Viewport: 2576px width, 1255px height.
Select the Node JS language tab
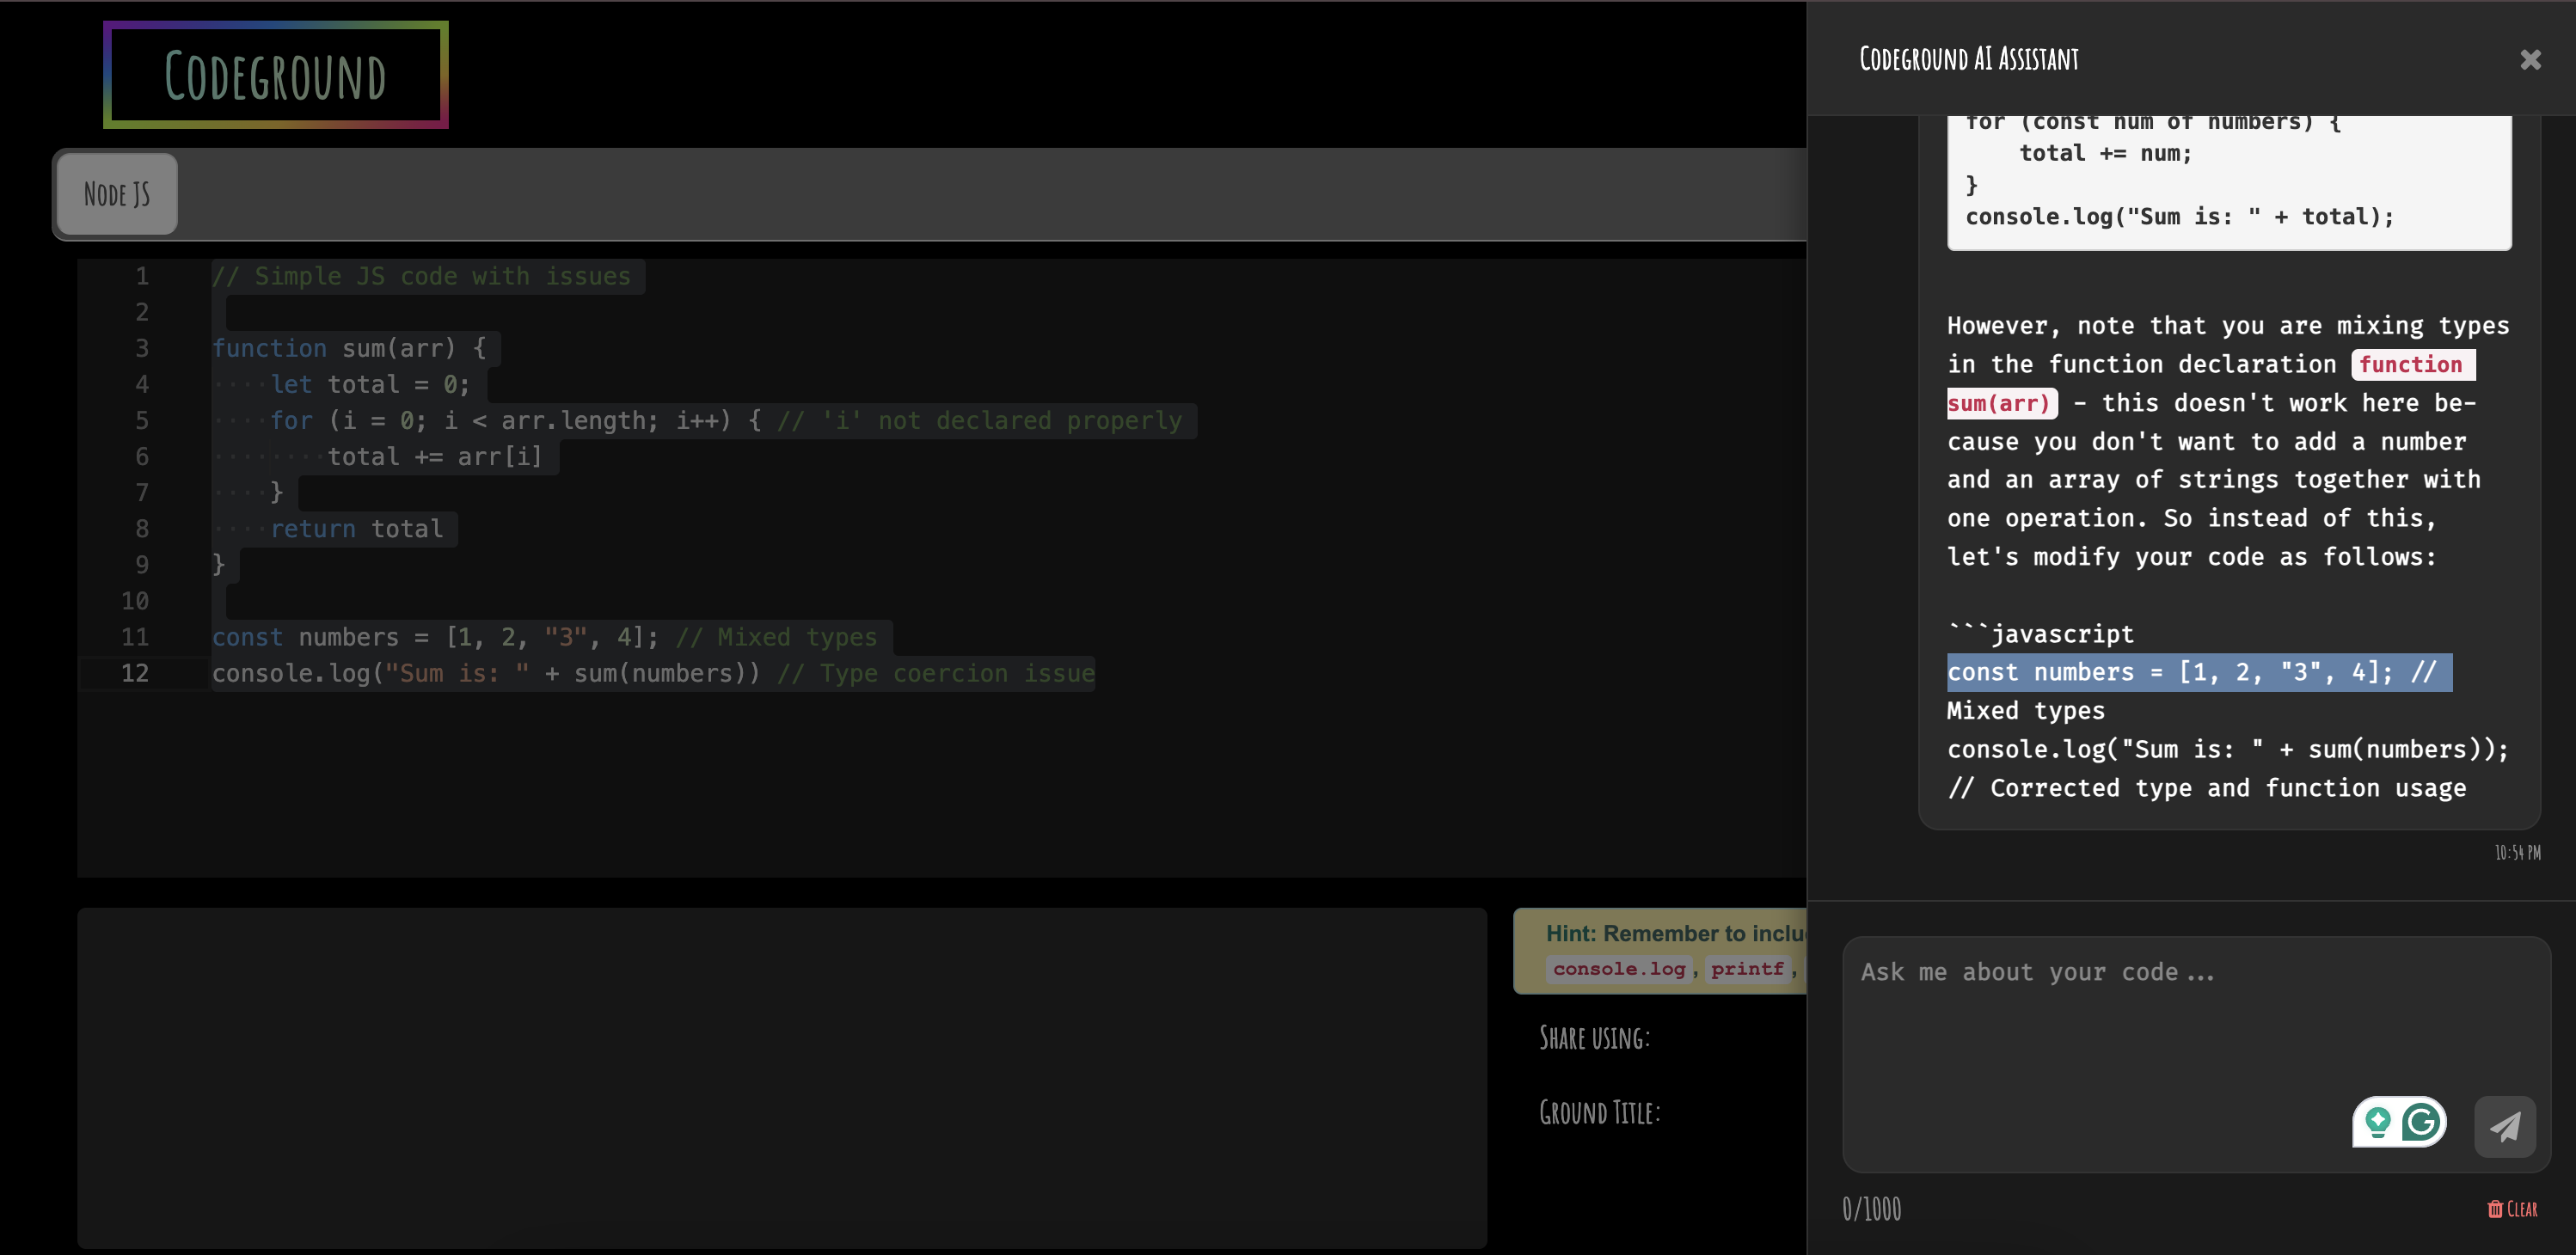click(117, 194)
